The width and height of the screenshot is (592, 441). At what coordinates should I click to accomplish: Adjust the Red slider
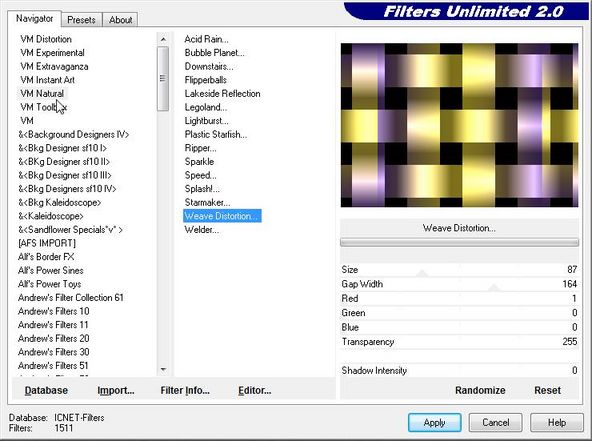[459, 298]
